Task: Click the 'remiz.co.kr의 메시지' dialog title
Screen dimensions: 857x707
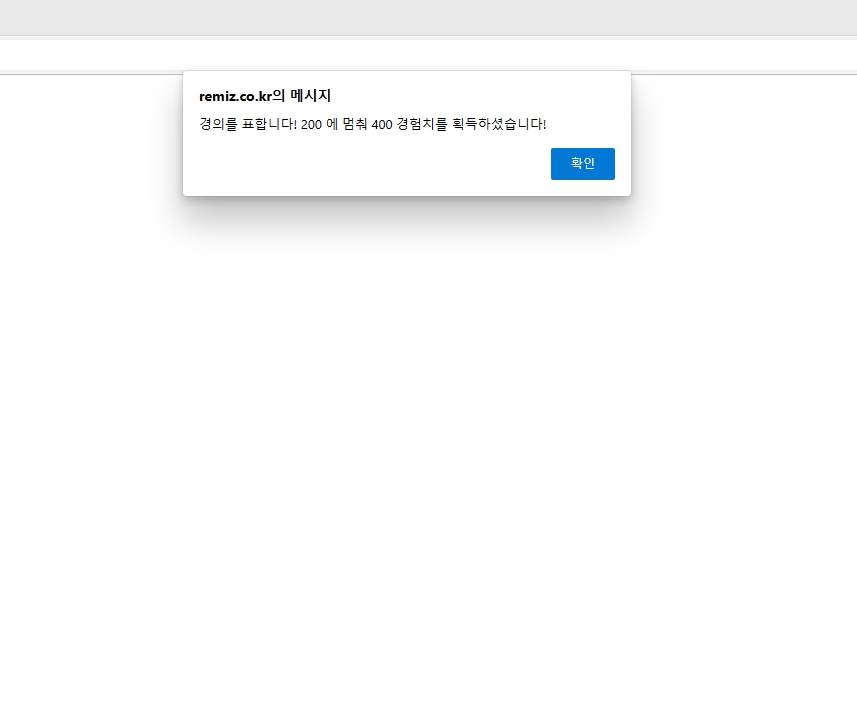Action: [x=265, y=96]
